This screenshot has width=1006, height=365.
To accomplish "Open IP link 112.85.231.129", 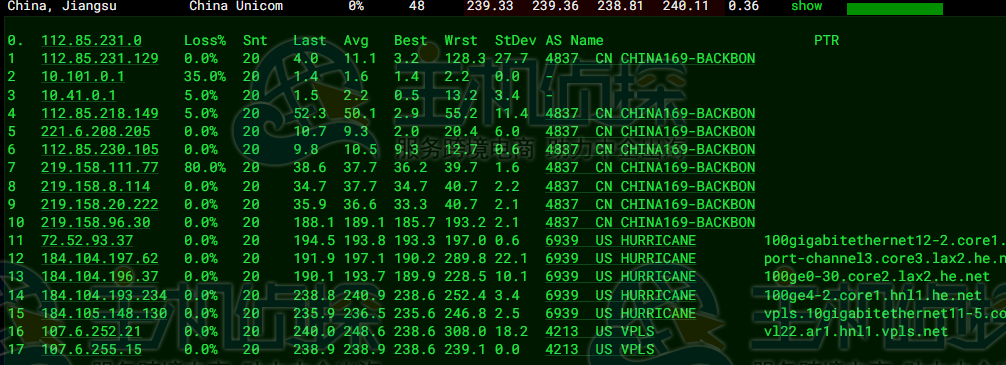I will tap(100, 58).
